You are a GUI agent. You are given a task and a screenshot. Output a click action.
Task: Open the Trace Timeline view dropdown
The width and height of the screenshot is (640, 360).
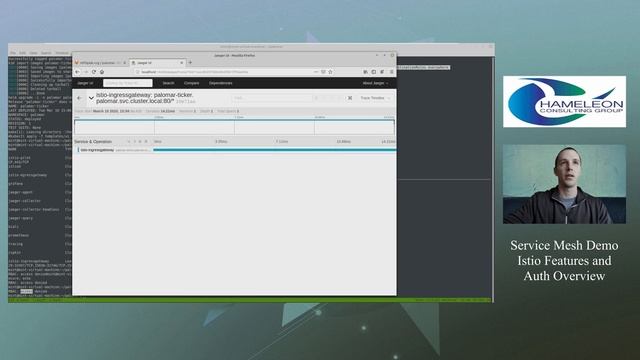tap(375, 98)
